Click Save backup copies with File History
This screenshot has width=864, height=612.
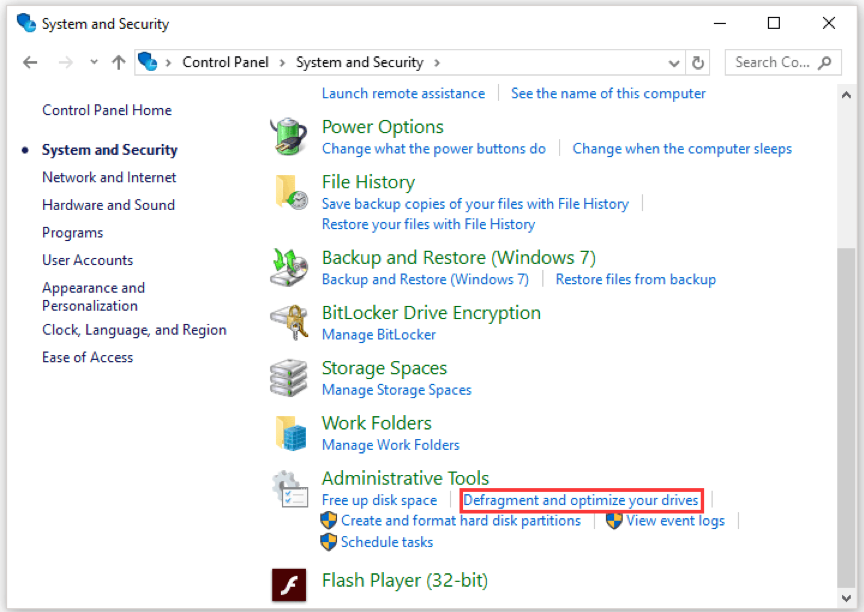tap(475, 204)
